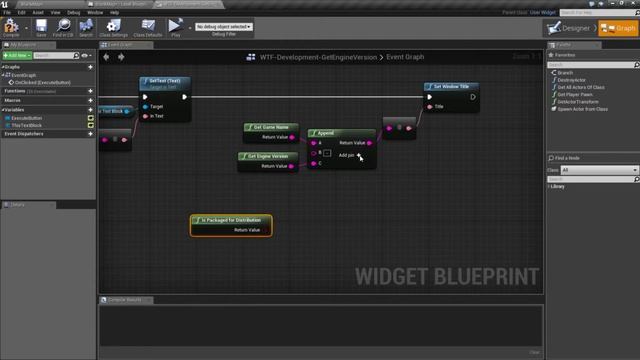640x360 pixels.
Task: Click Set Window Title input execution pin
Action: (429, 97)
